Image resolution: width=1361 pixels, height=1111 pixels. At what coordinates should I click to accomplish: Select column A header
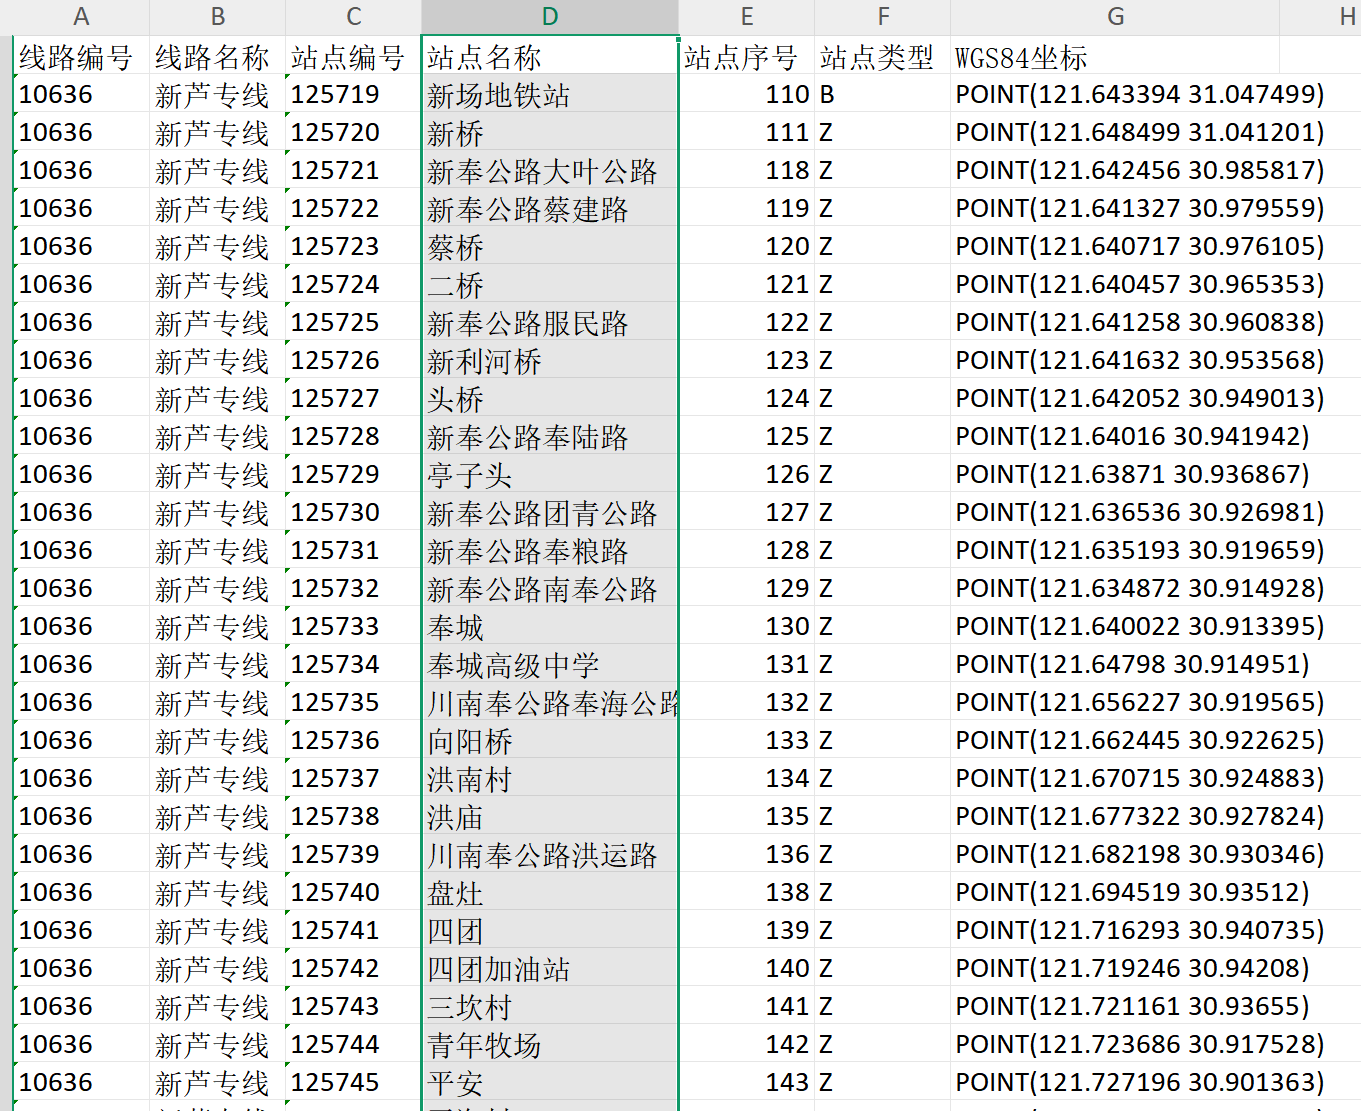click(81, 17)
